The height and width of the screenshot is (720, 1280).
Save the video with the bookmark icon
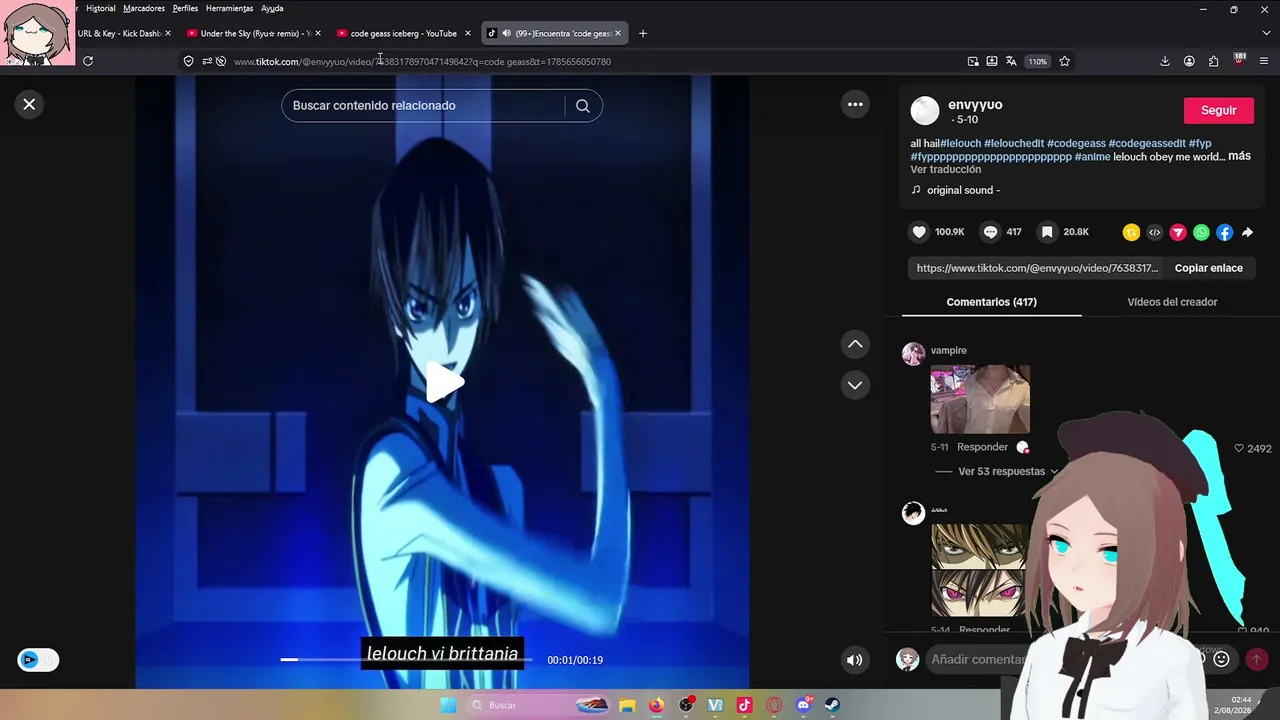click(1047, 232)
